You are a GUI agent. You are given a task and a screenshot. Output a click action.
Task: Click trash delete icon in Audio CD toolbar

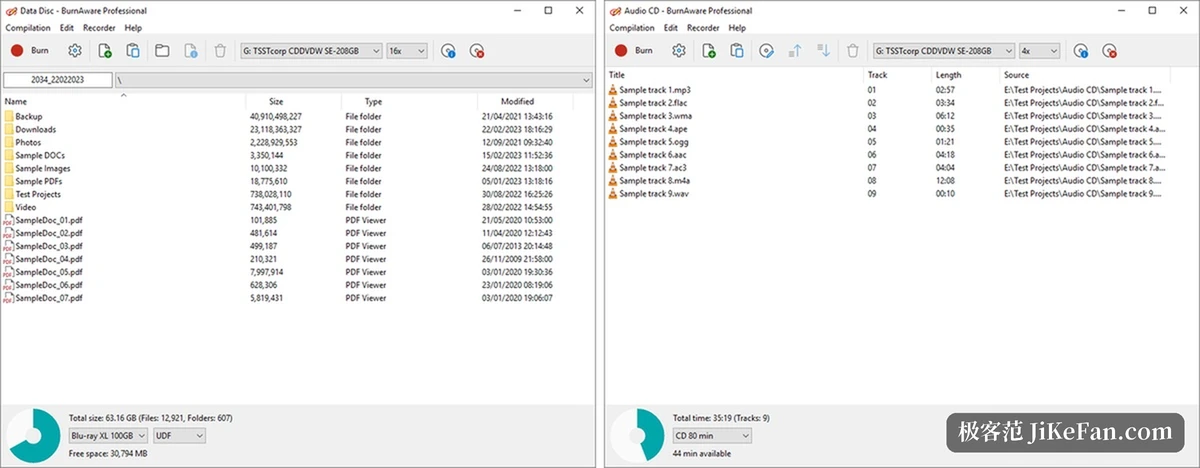pos(852,50)
